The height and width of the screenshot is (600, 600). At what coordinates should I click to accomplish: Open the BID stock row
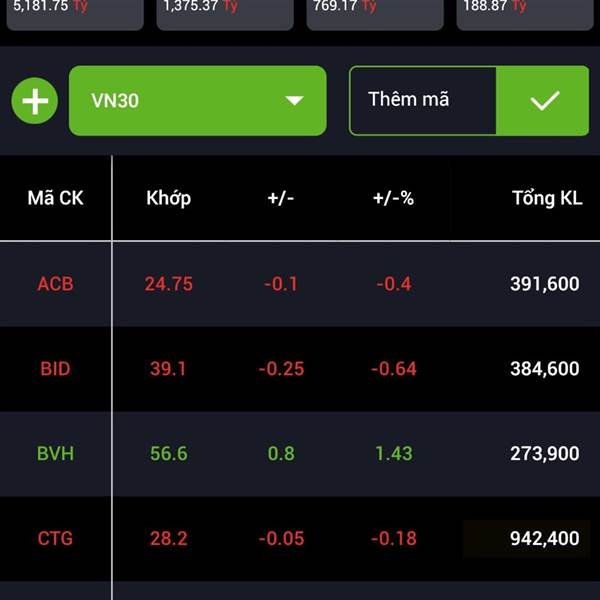click(x=300, y=369)
